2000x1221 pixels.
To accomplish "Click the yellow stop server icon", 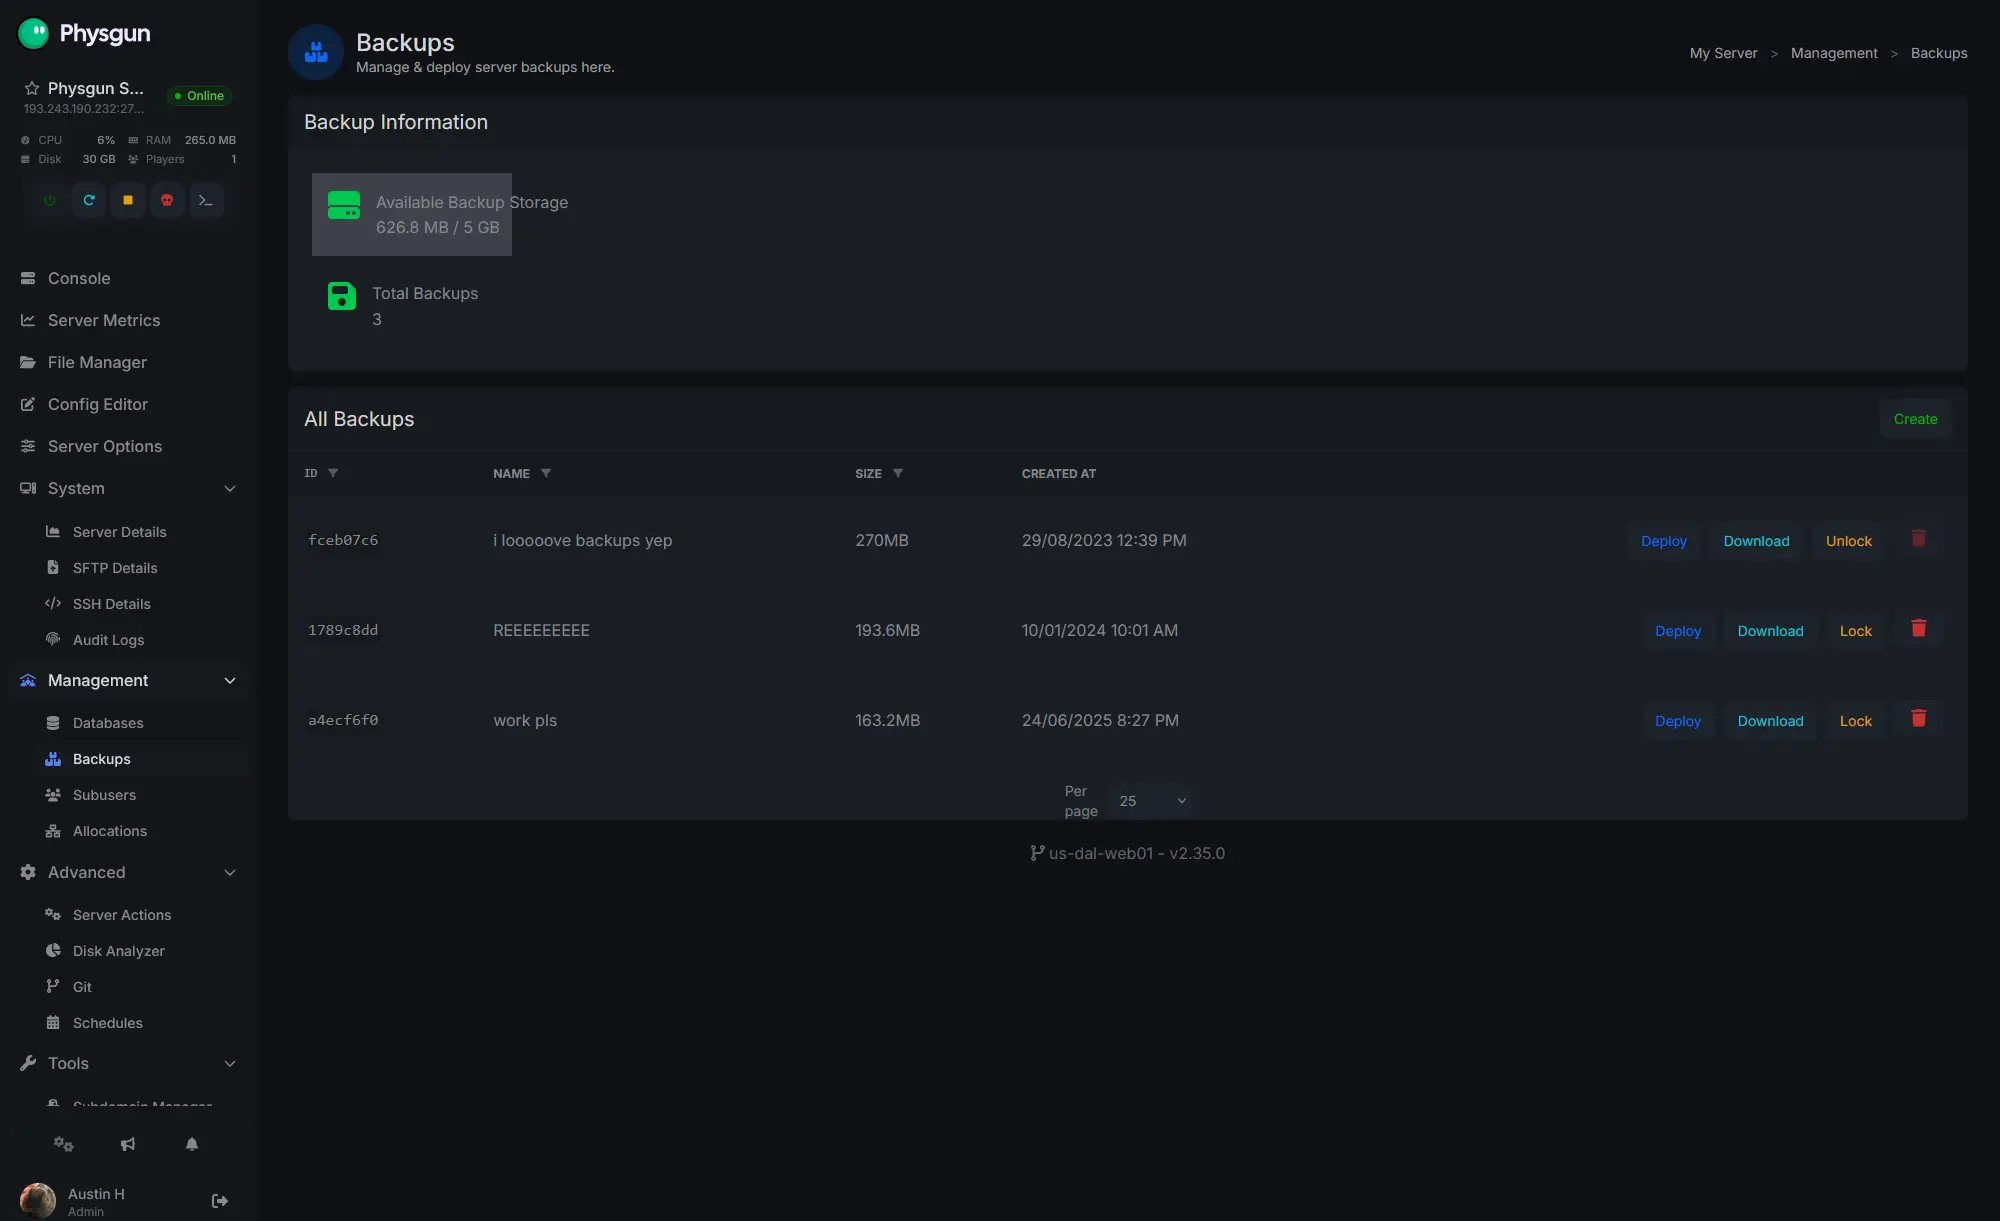I will click(x=128, y=200).
